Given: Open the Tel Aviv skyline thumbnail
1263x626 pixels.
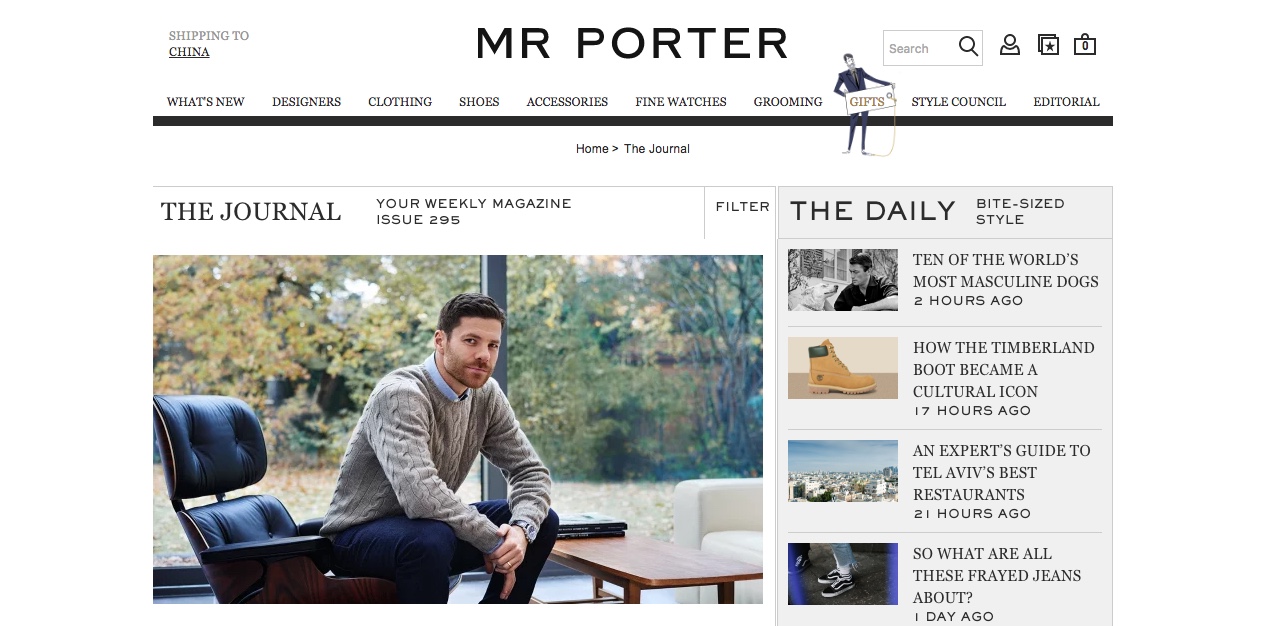Looking at the screenshot, I should [x=843, y=471].
